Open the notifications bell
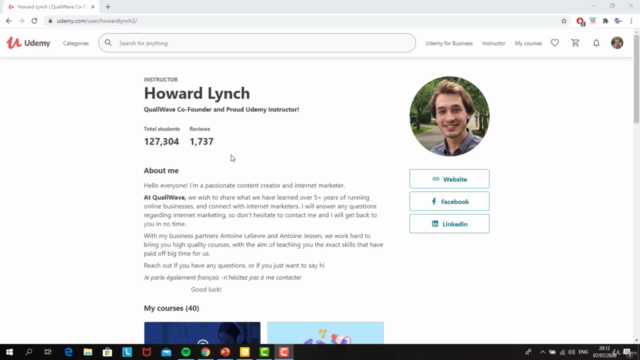 (596, 43)
